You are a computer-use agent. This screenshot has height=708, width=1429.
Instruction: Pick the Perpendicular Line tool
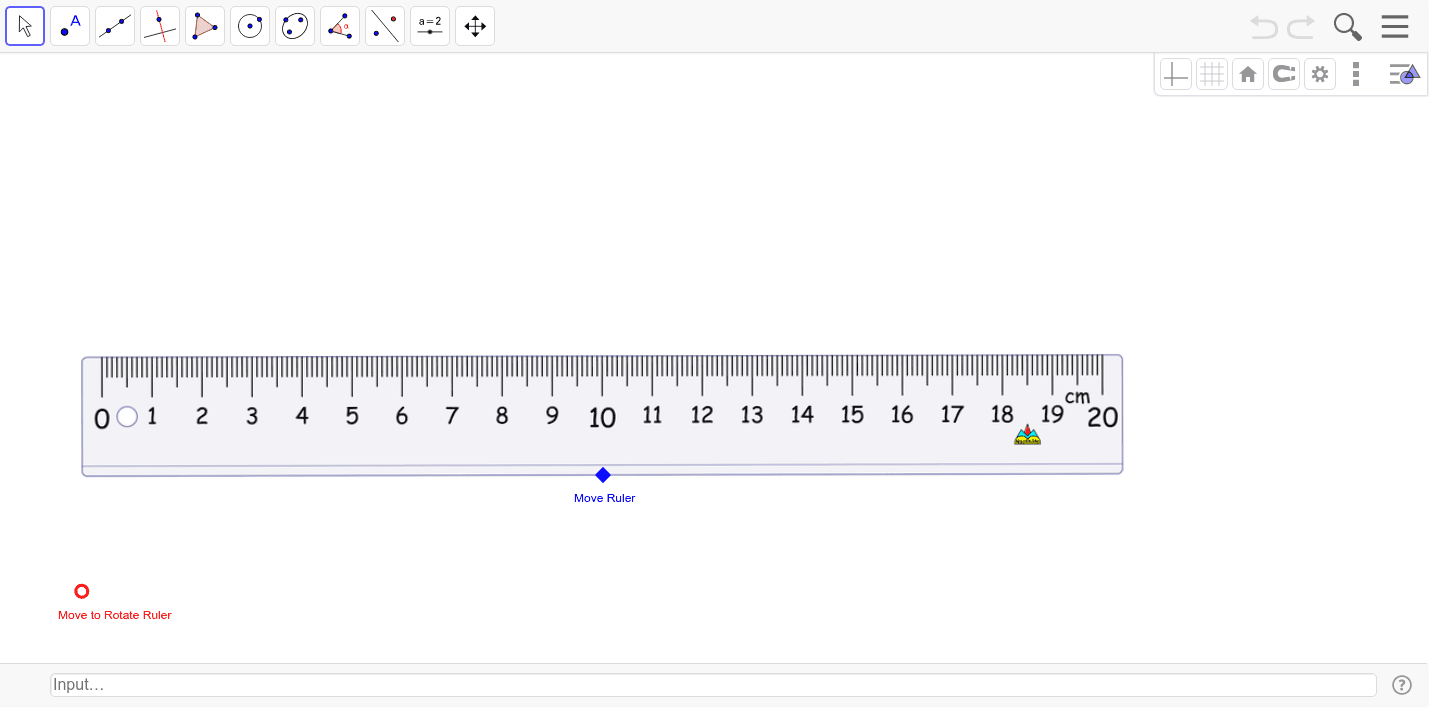[159, 25]
